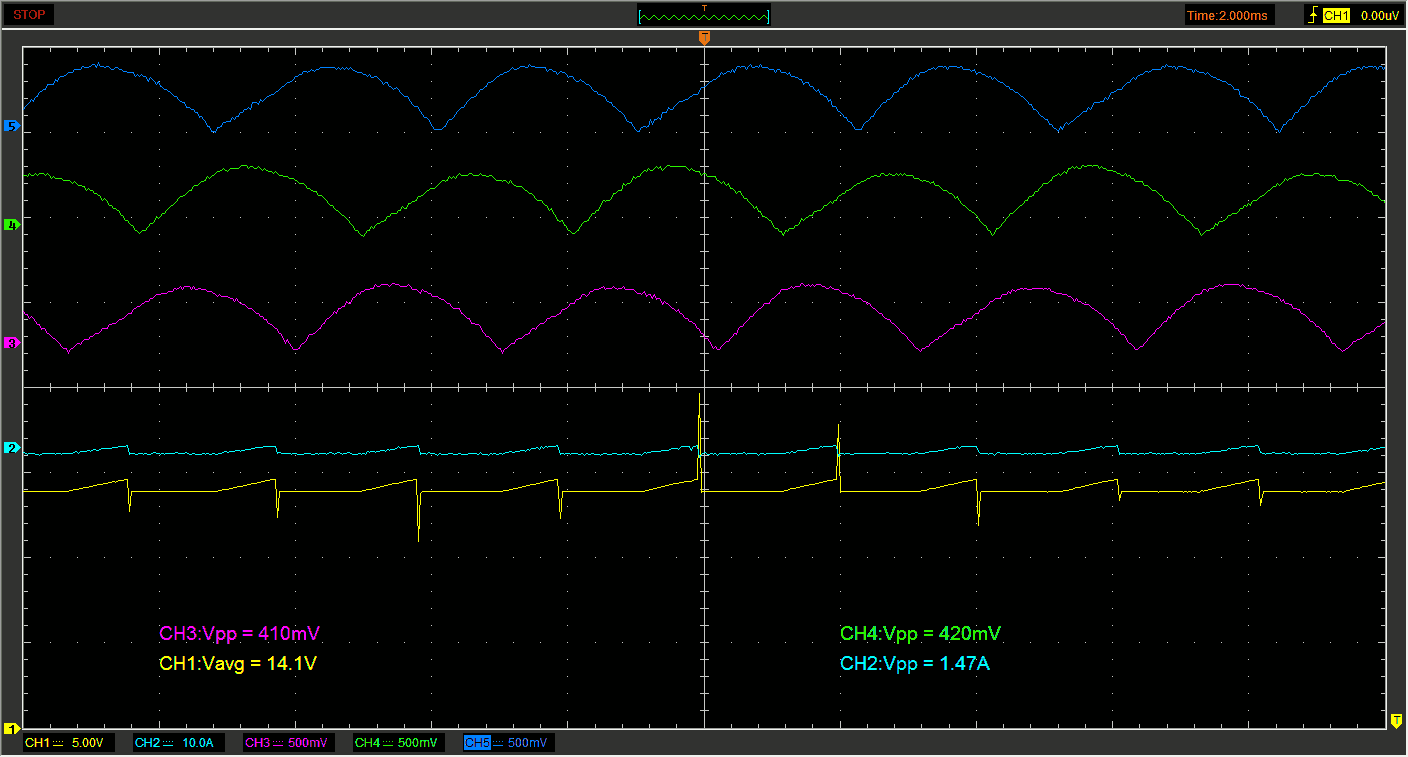Image resolution: width=1408 pixels, height=757 pixels.
Task: Click the orange trigger position marker at top
Action: (x=704, y=37)
